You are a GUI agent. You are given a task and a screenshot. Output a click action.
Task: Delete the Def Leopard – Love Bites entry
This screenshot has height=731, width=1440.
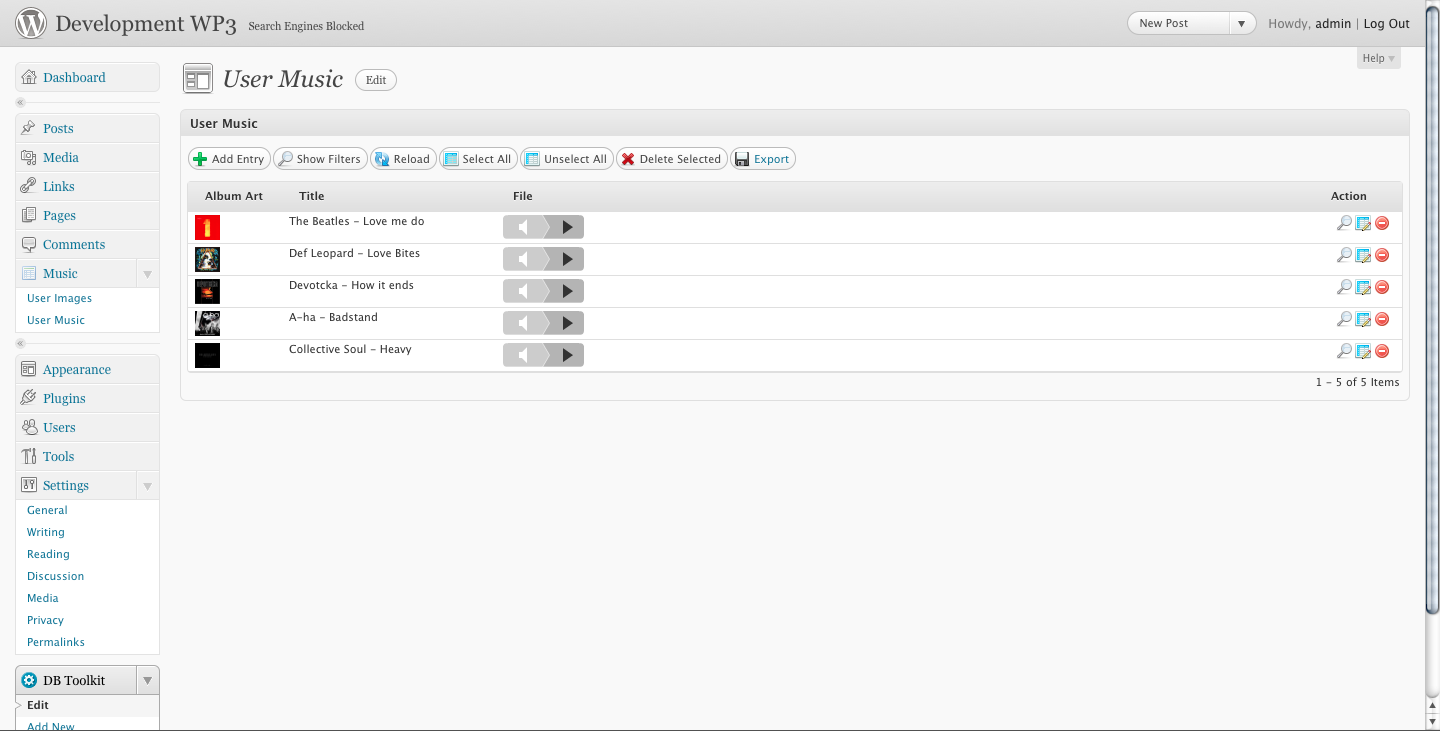click(1382, 255)
